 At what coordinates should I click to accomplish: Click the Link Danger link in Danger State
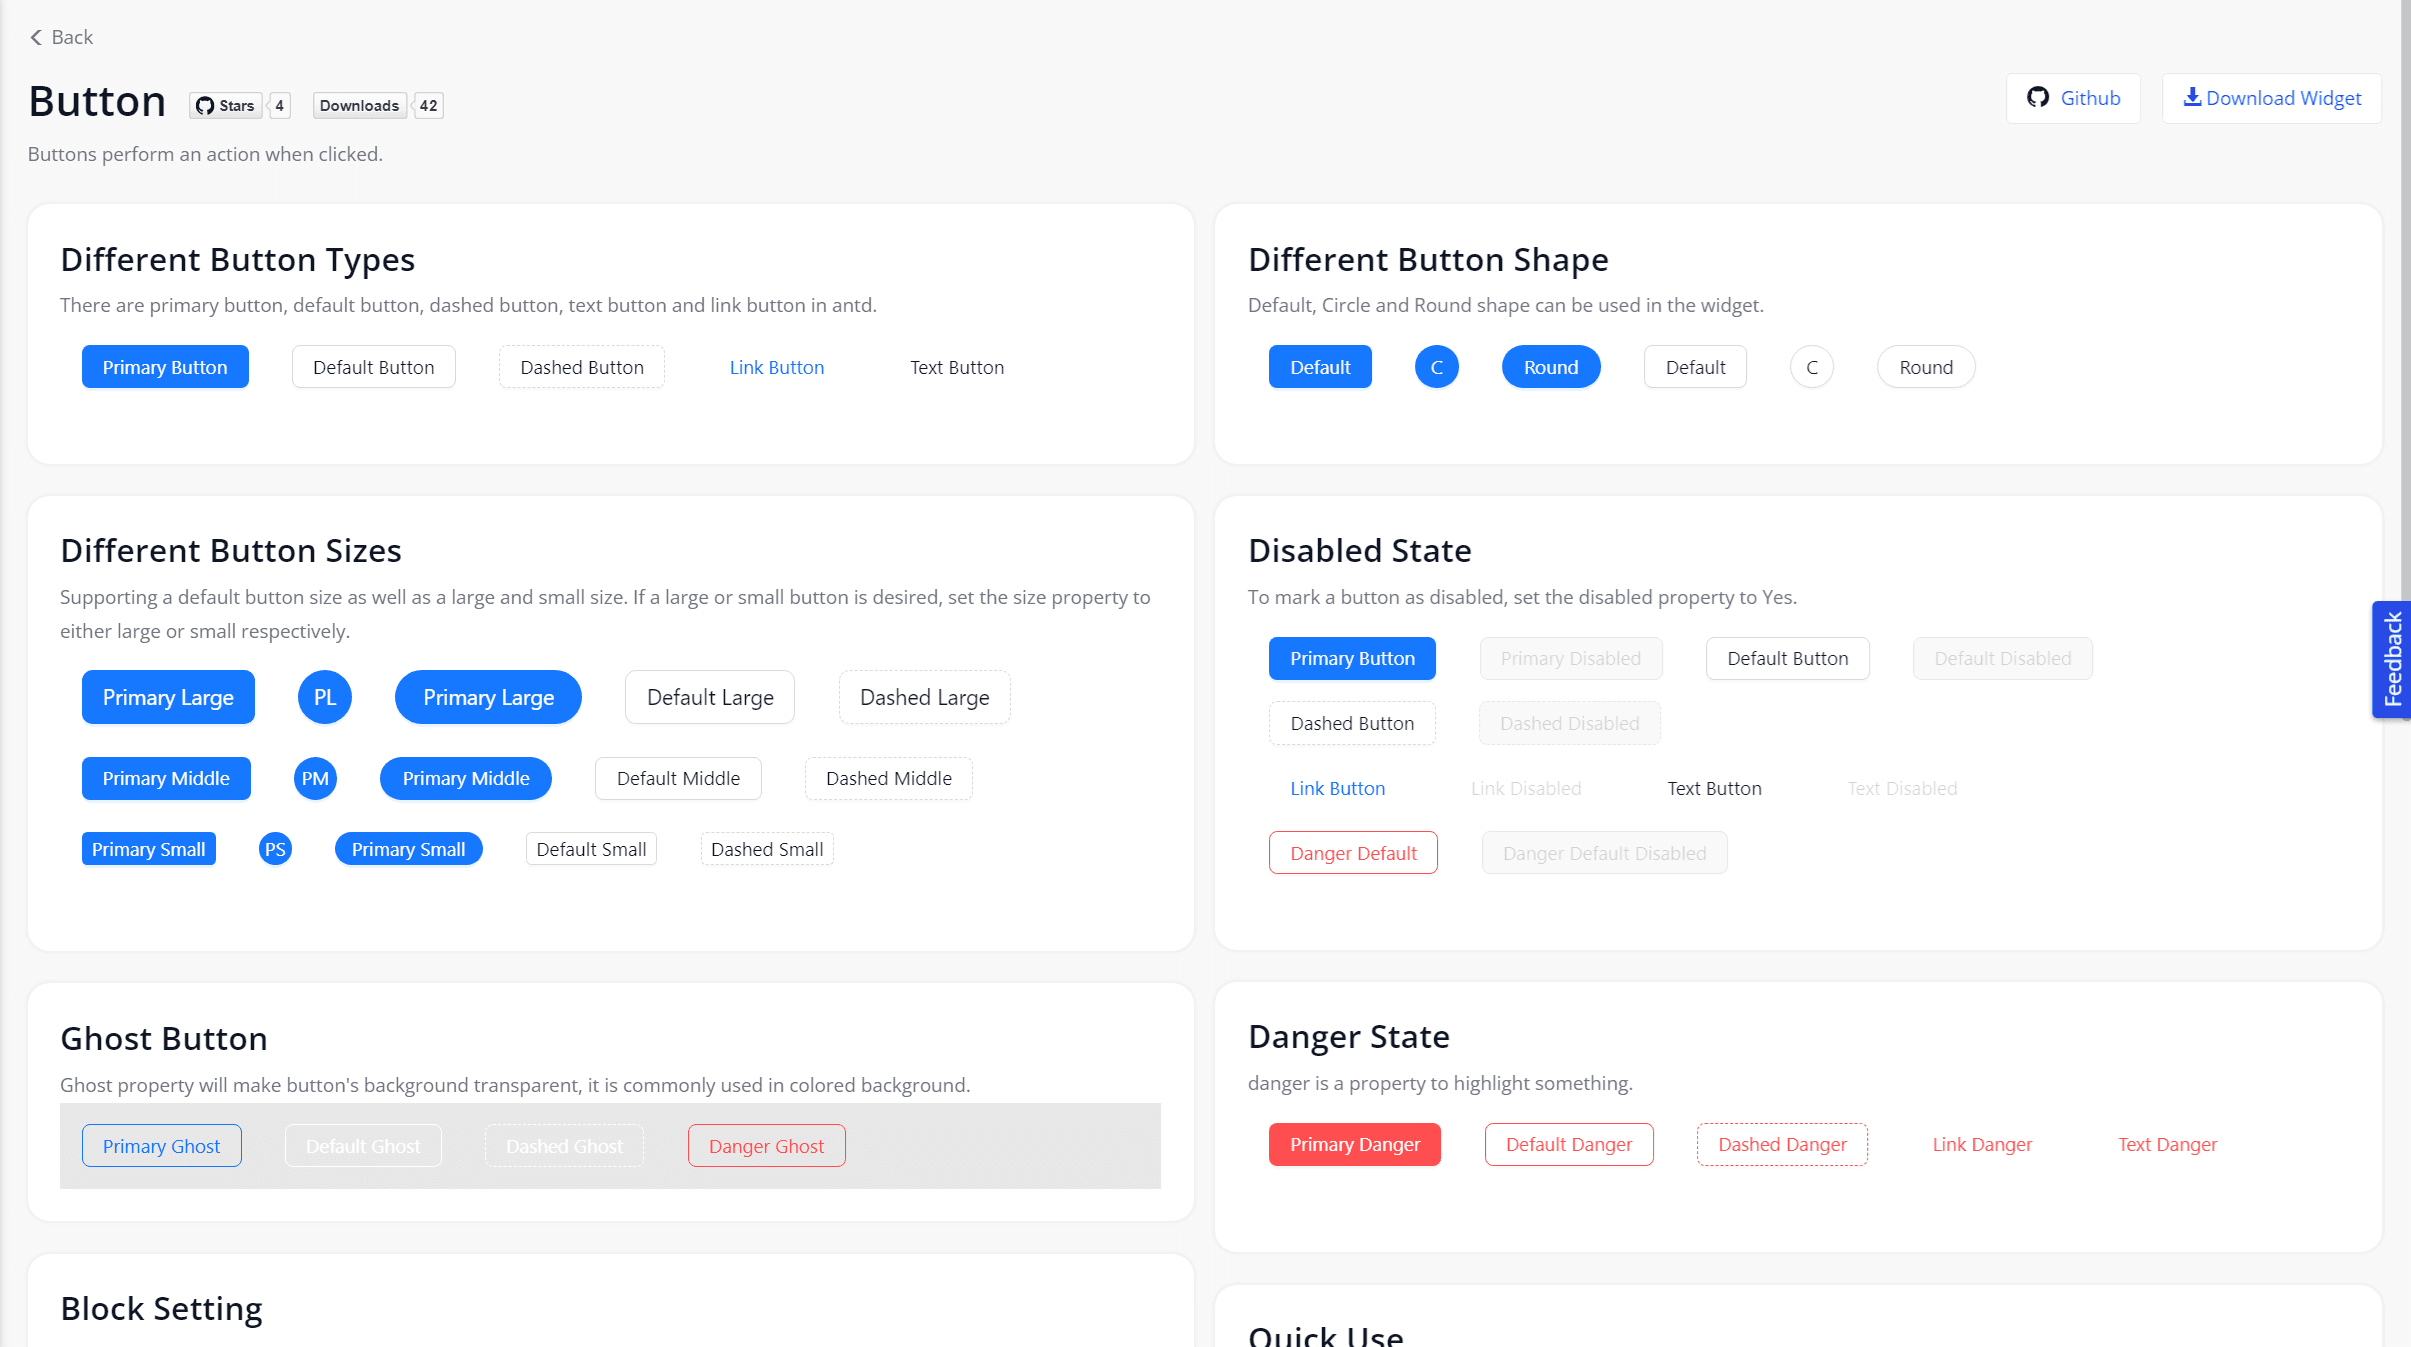coord(1981,1143)
